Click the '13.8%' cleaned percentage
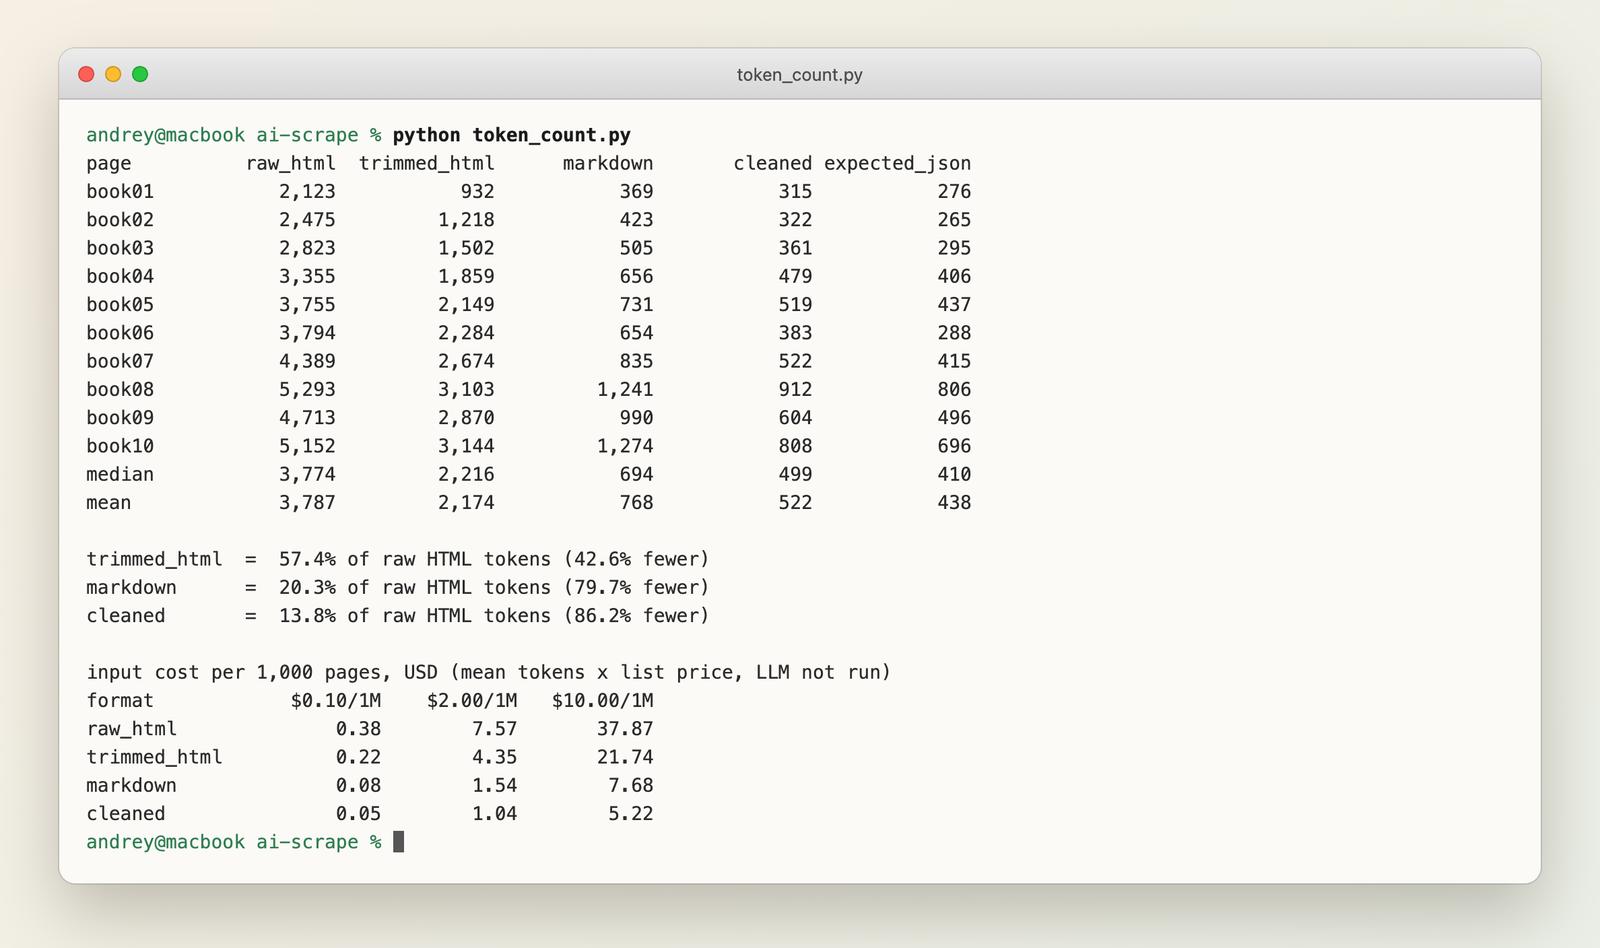Image resolution: width=1600 pixels, height=948 pixels. [308, 615]
